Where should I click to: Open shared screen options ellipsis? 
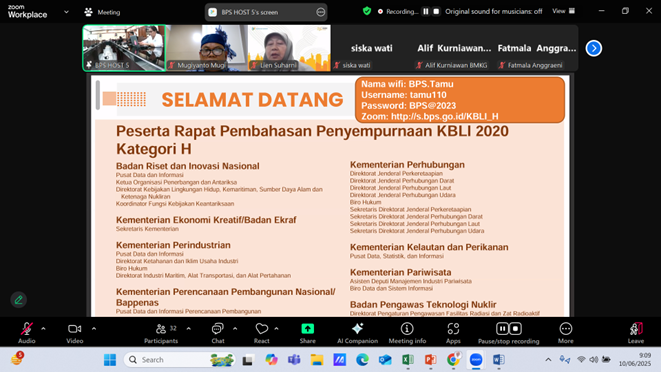coord(320,12)
